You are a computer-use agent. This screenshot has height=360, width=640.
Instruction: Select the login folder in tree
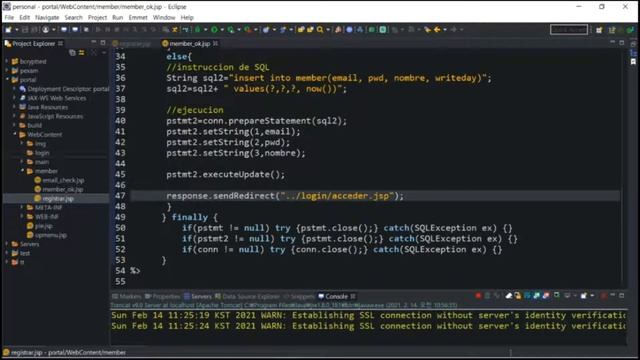coord(38,153)
